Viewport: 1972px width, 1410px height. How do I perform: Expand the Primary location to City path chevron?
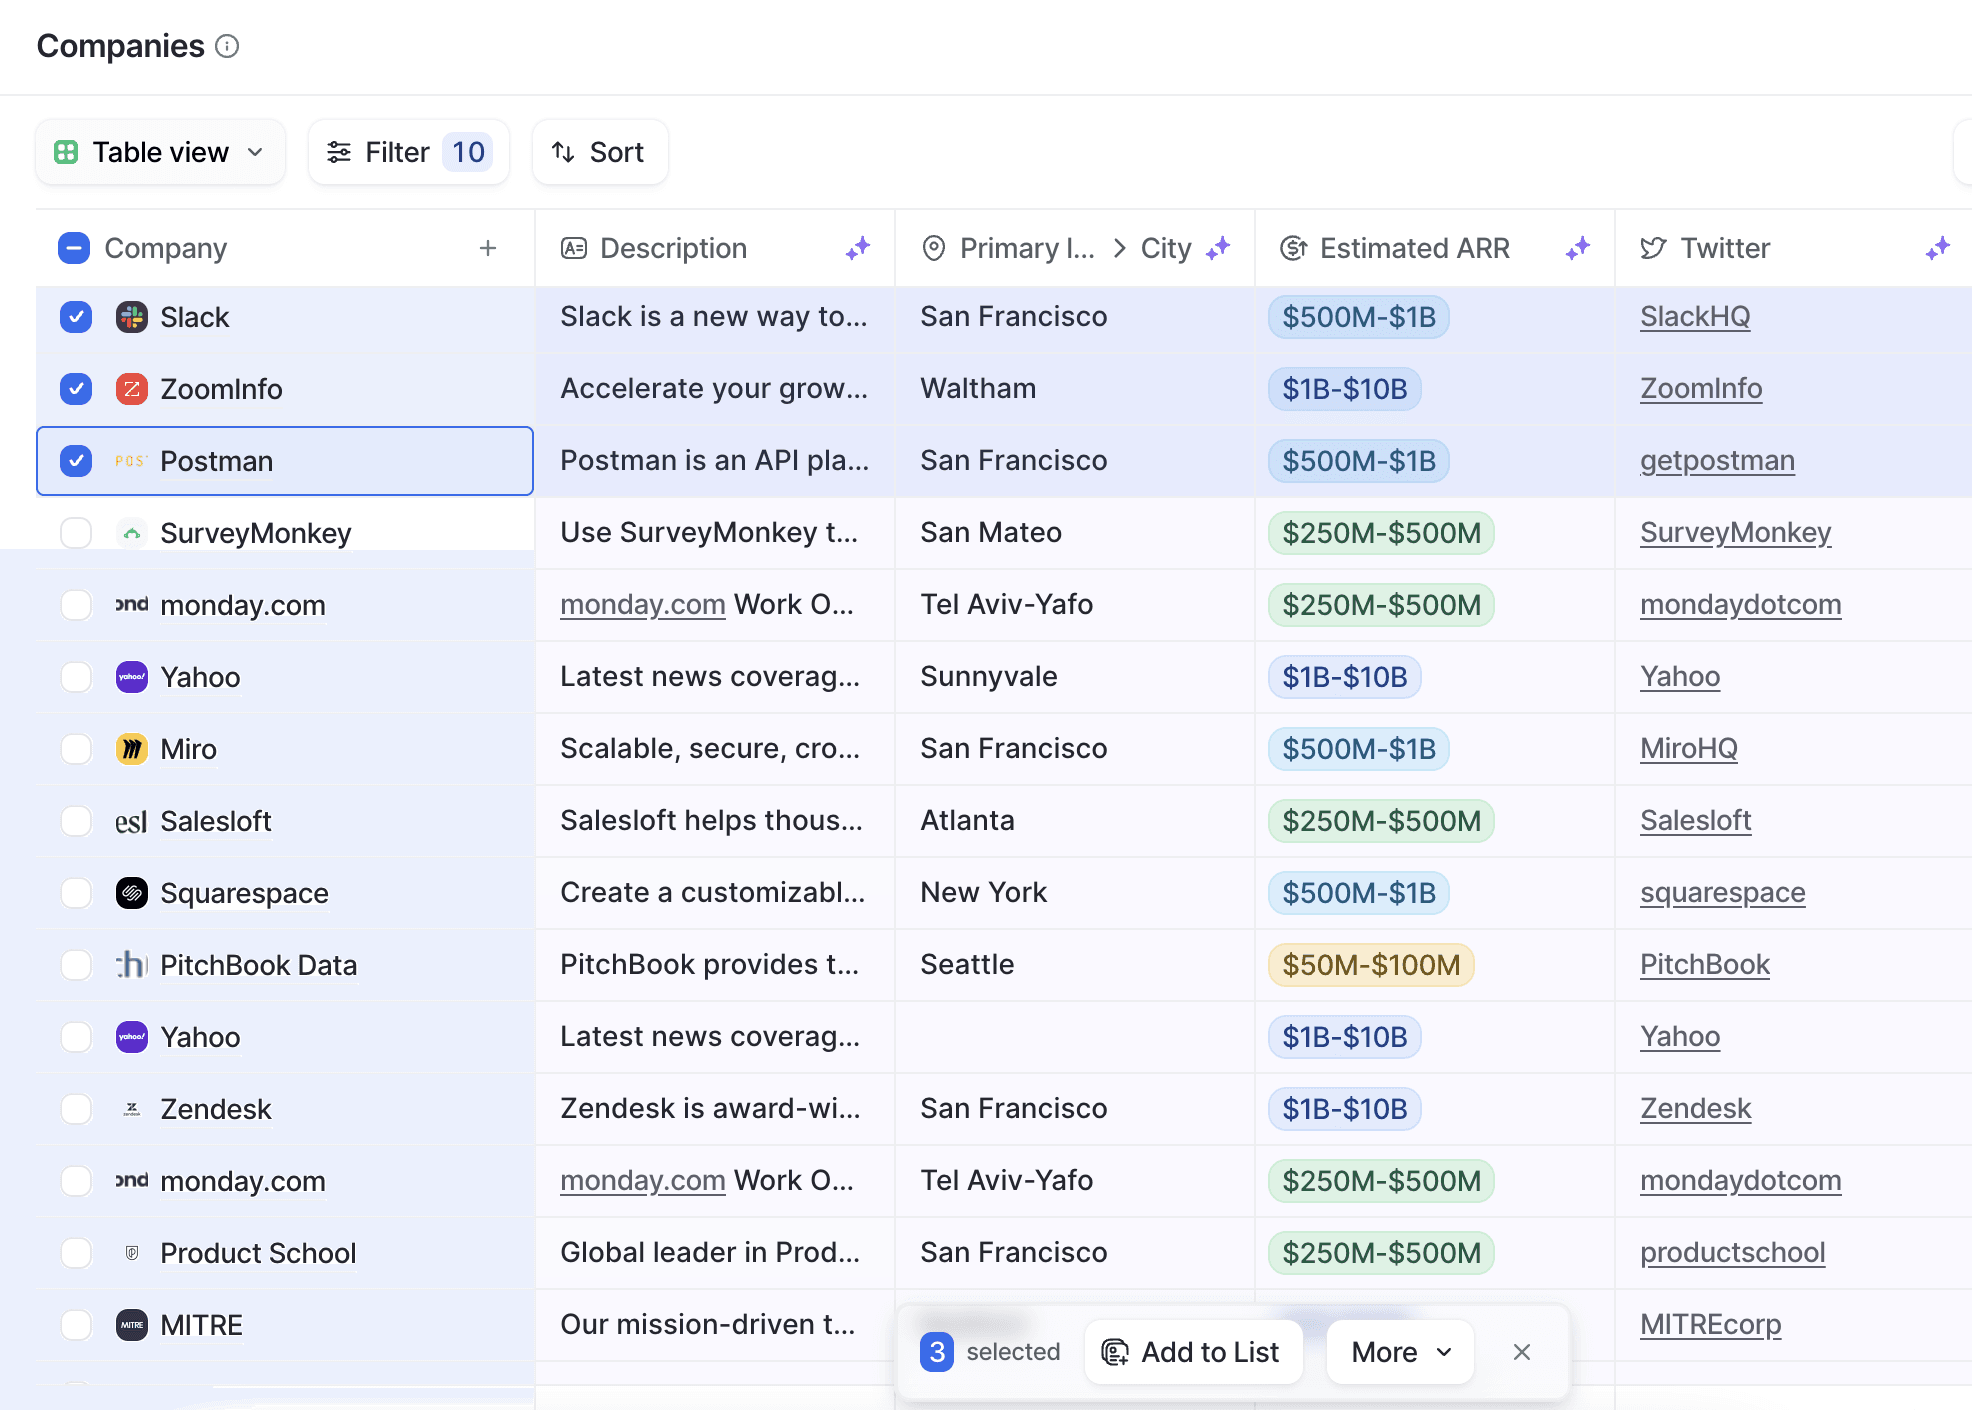click(1120, 248)
